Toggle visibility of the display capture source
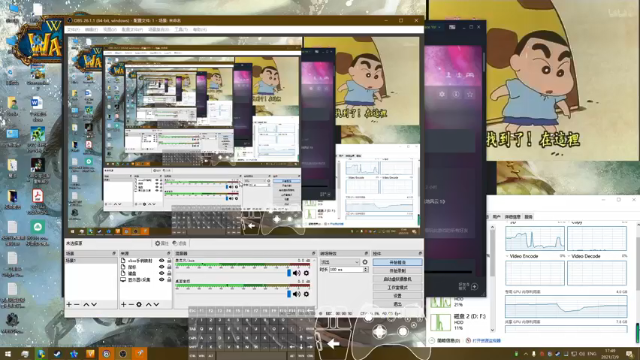The image size is (640, 360). click(x=162, y=280)
